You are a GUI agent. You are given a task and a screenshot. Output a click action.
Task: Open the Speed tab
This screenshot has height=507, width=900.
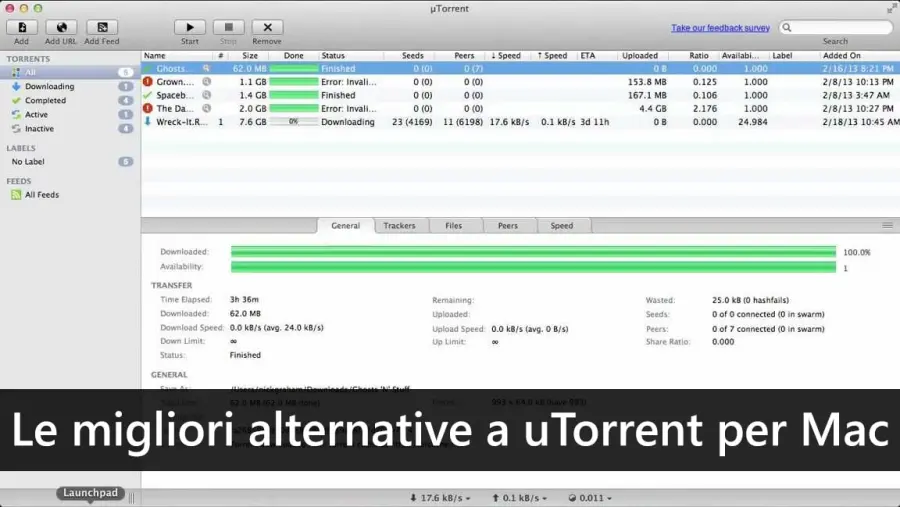pos(562,226)
